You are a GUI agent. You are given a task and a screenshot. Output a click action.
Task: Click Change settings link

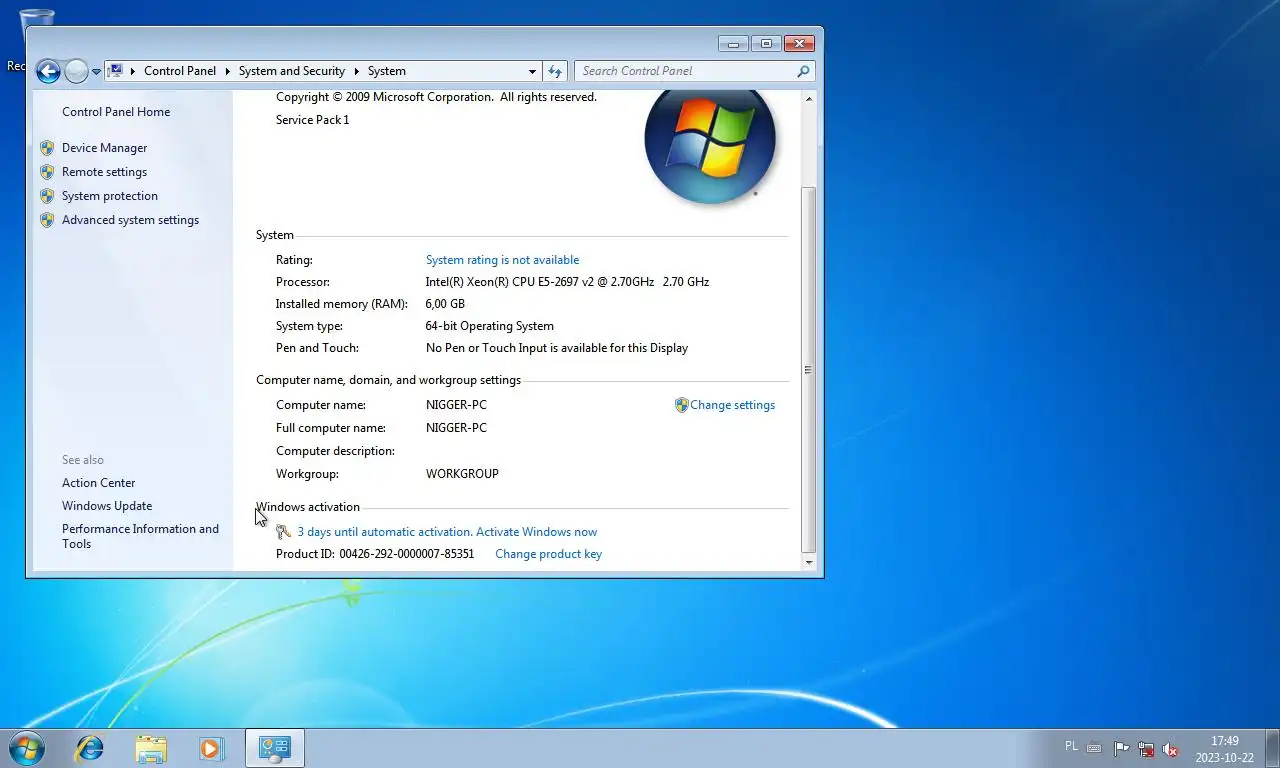coord(732,405)
